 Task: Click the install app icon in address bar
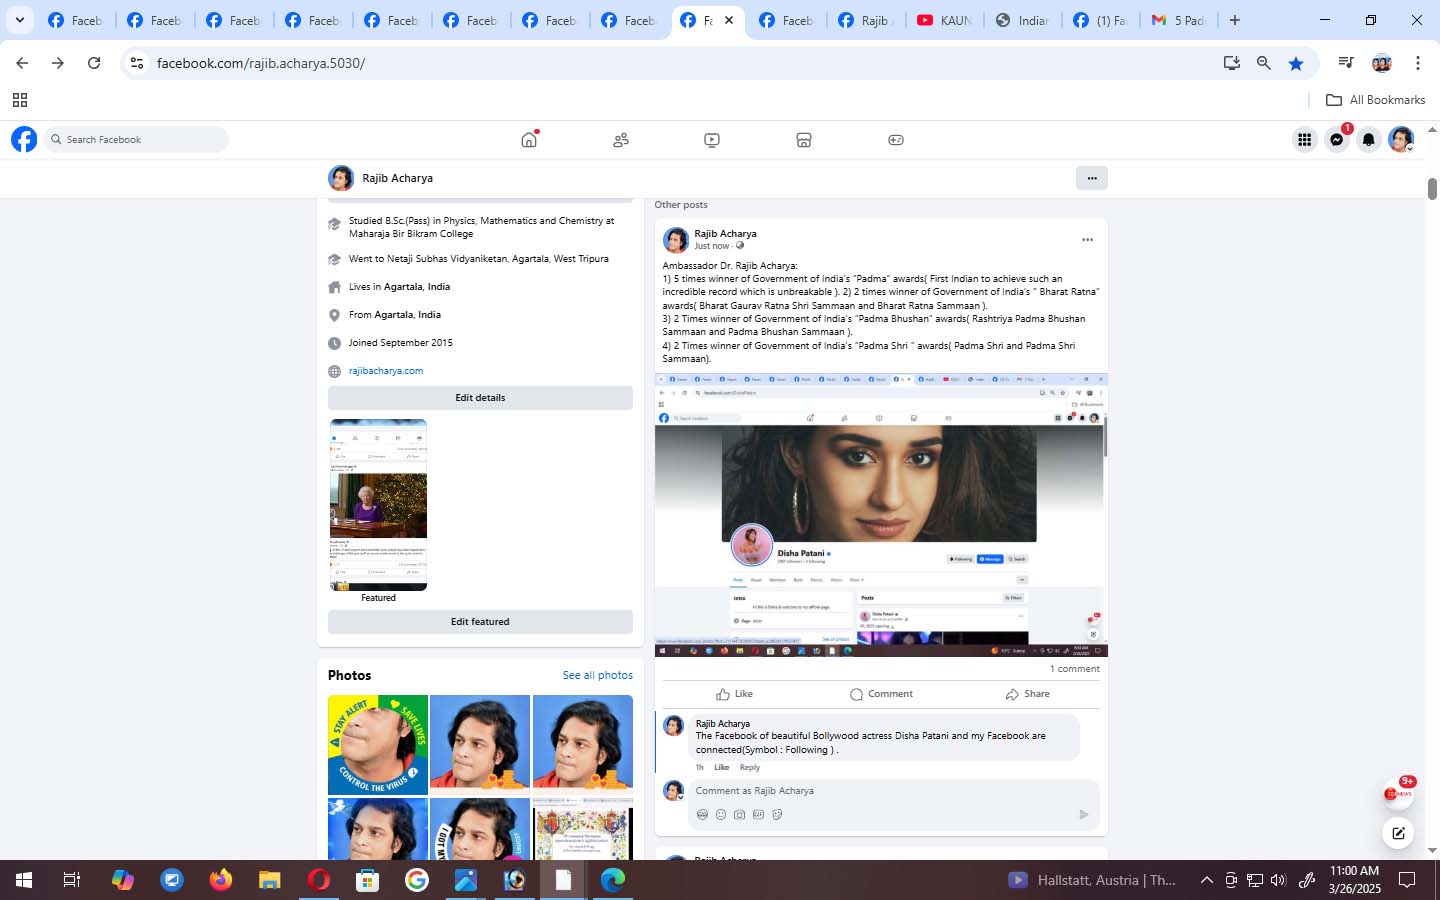coord(1232,63)
